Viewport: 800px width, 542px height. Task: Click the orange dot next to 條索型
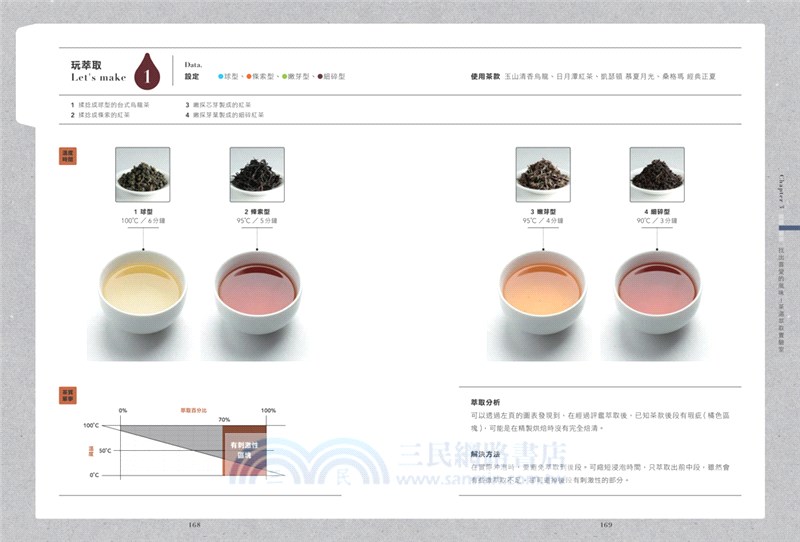point(249,77)
